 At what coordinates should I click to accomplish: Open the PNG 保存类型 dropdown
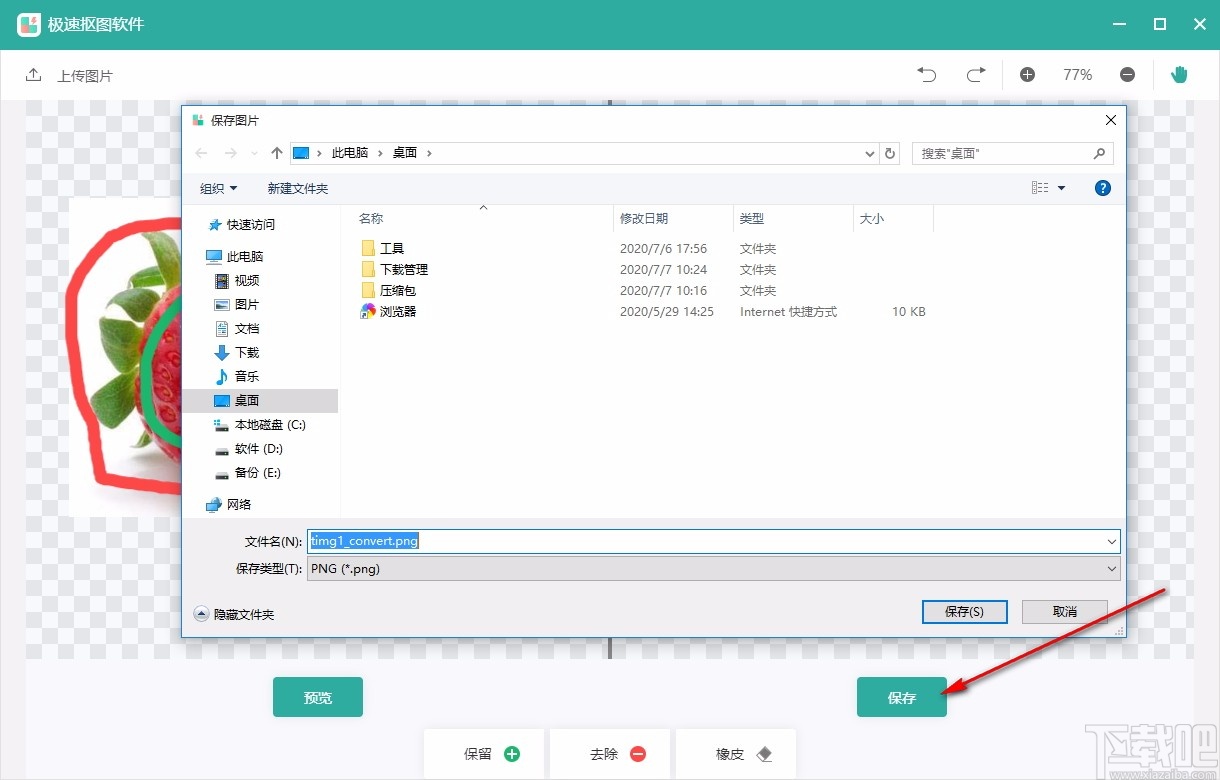point(1111,568)
